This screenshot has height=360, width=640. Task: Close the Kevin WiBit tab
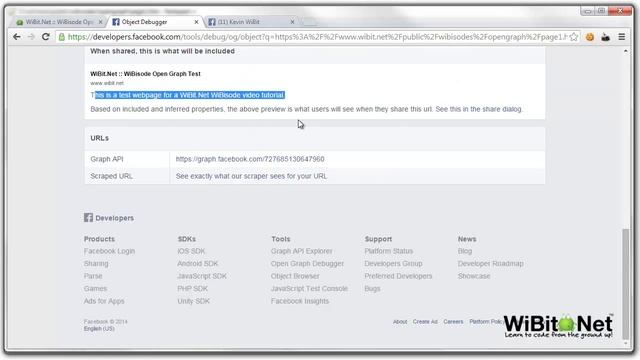point(292,22)
